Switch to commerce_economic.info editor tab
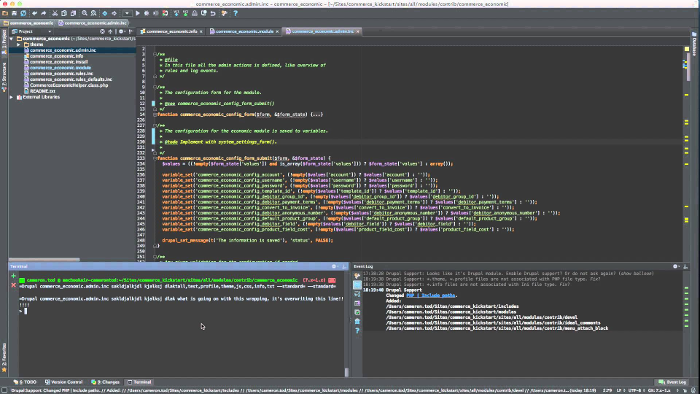 pyautogui.click(x=171, y=32)
